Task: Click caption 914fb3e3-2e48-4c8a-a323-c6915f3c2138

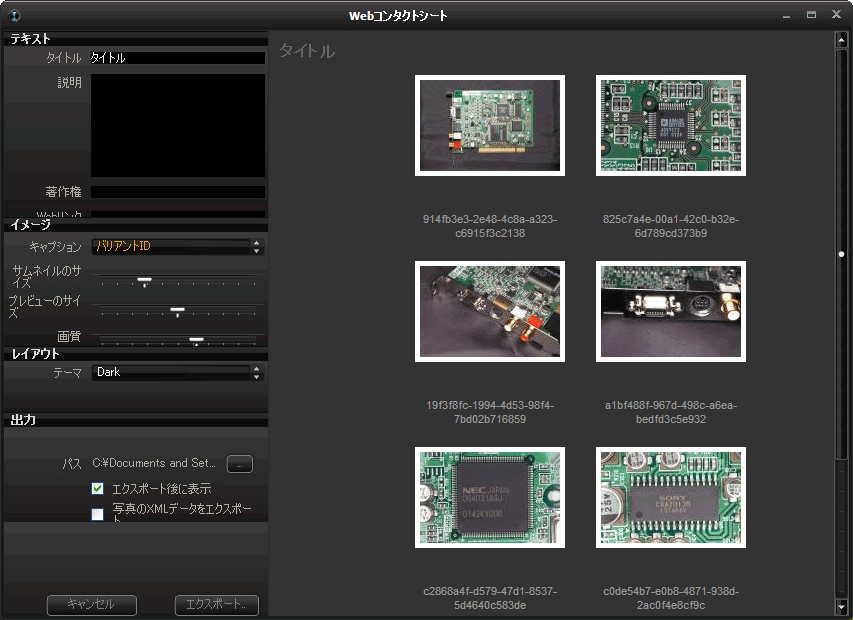Action: coord(490,226)
